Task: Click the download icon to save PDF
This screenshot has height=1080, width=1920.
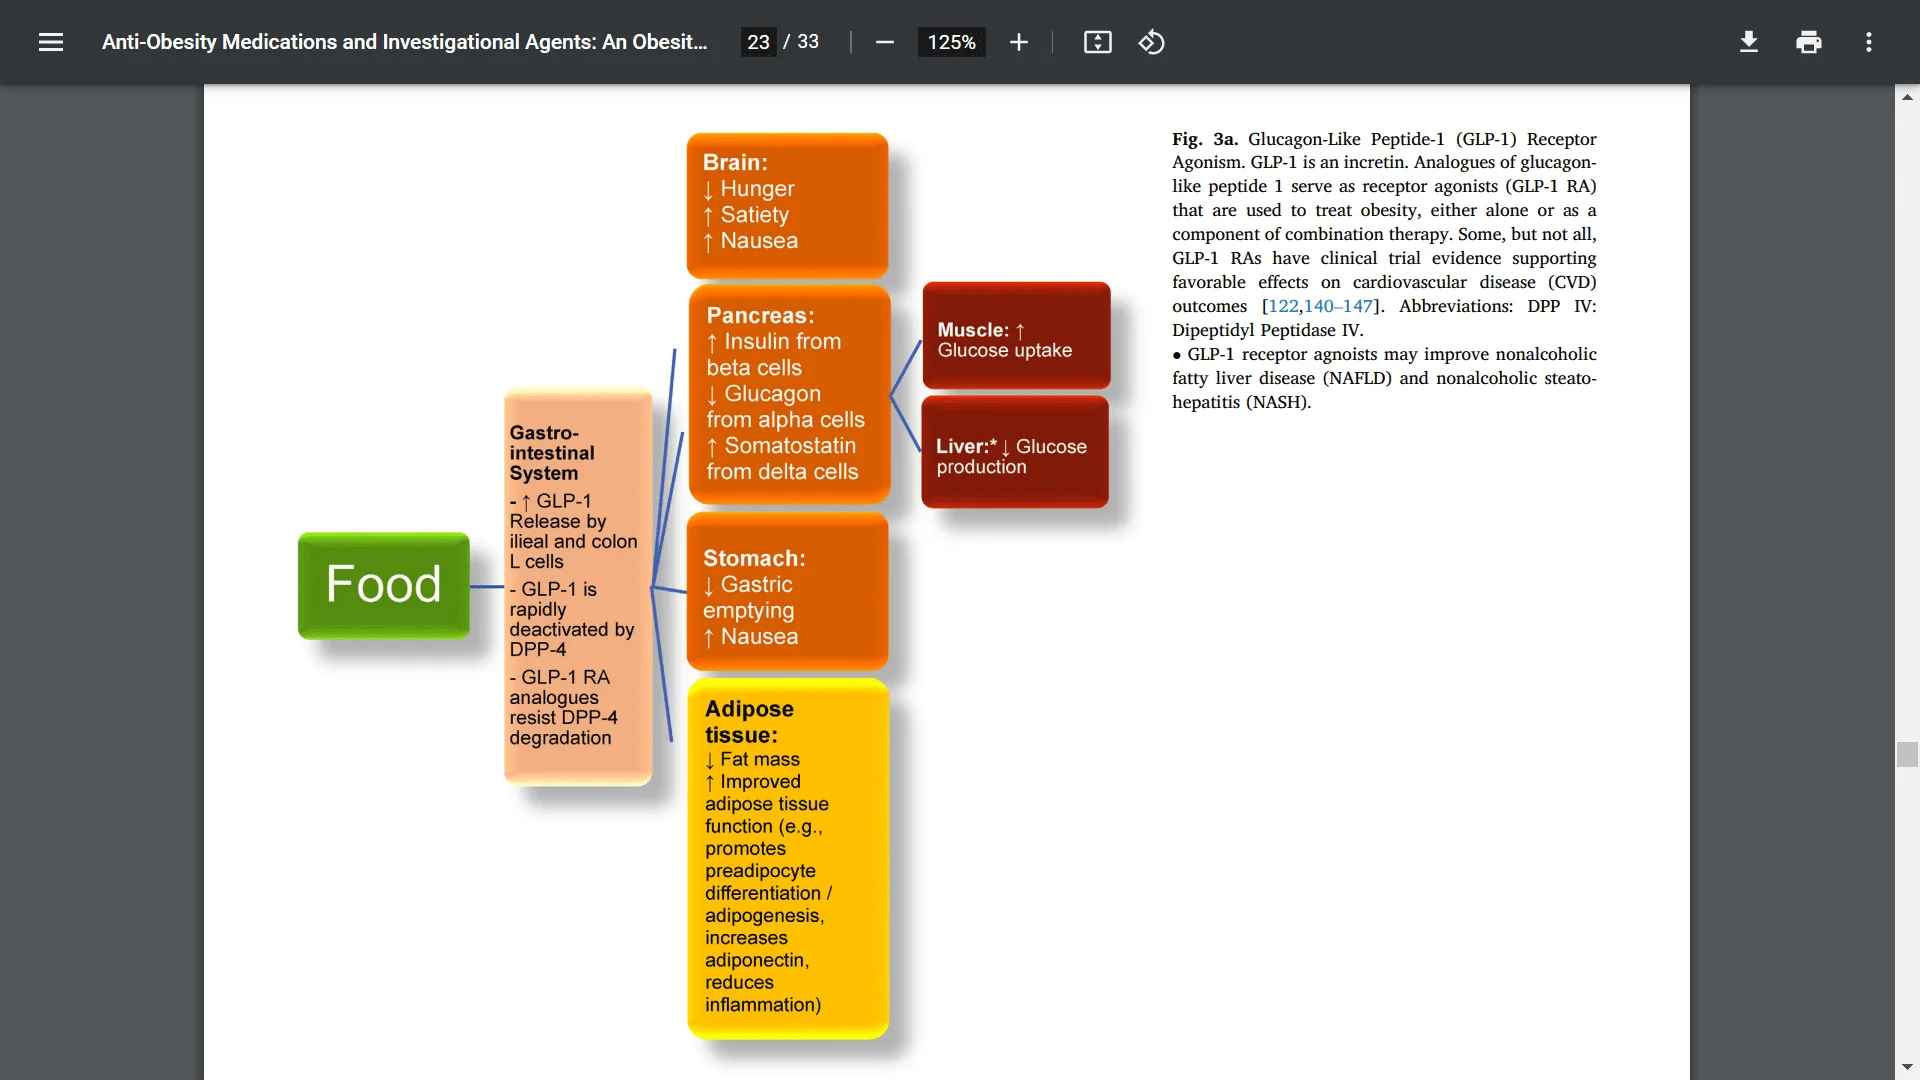Action: click(1747, 42)
